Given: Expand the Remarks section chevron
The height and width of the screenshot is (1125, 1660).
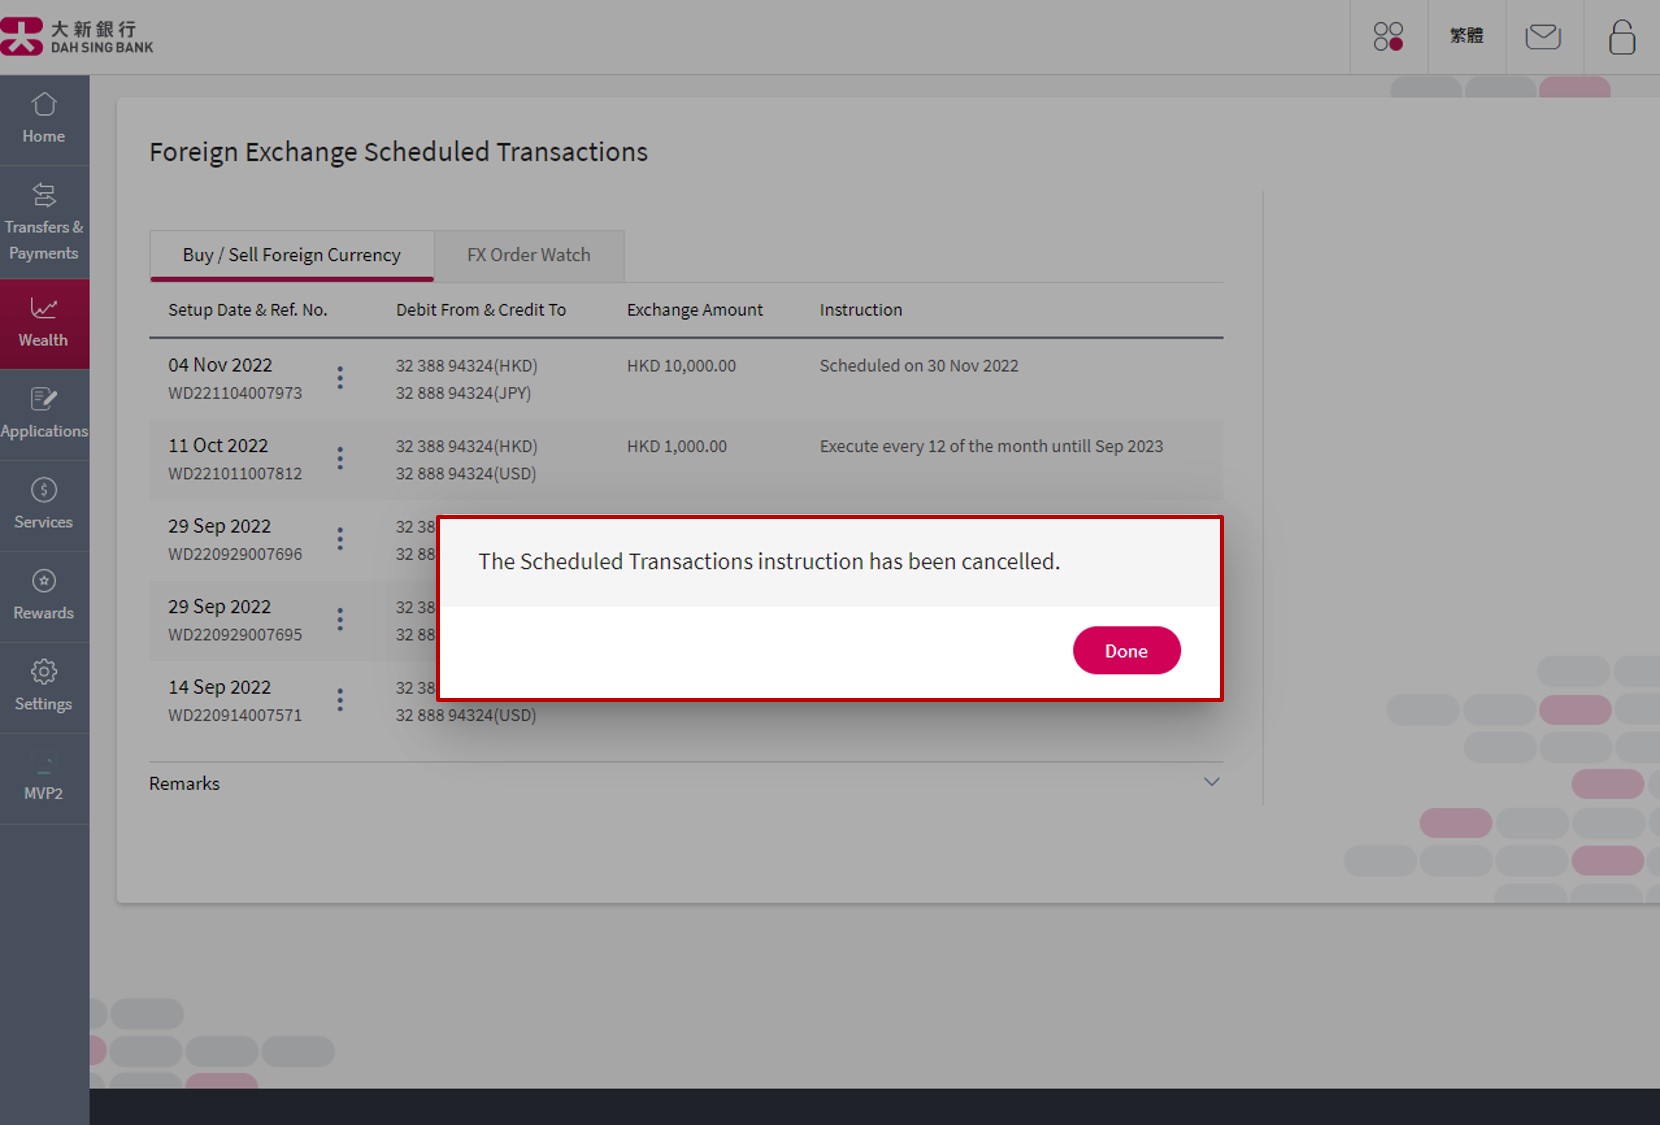Looking at the screenshot, I should tap(1211, 782).
